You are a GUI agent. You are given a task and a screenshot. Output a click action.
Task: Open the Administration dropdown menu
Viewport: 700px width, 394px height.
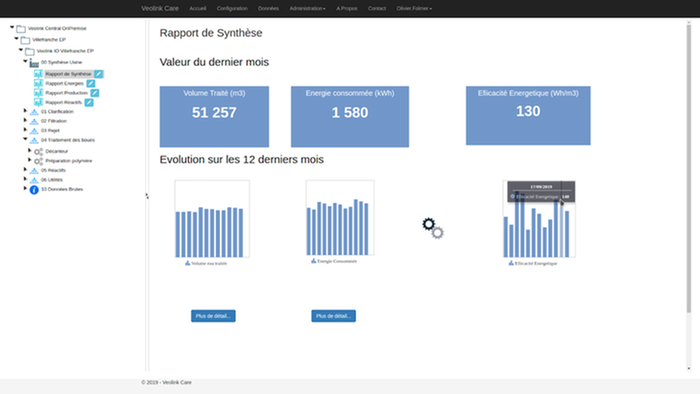tap(307, 8)
